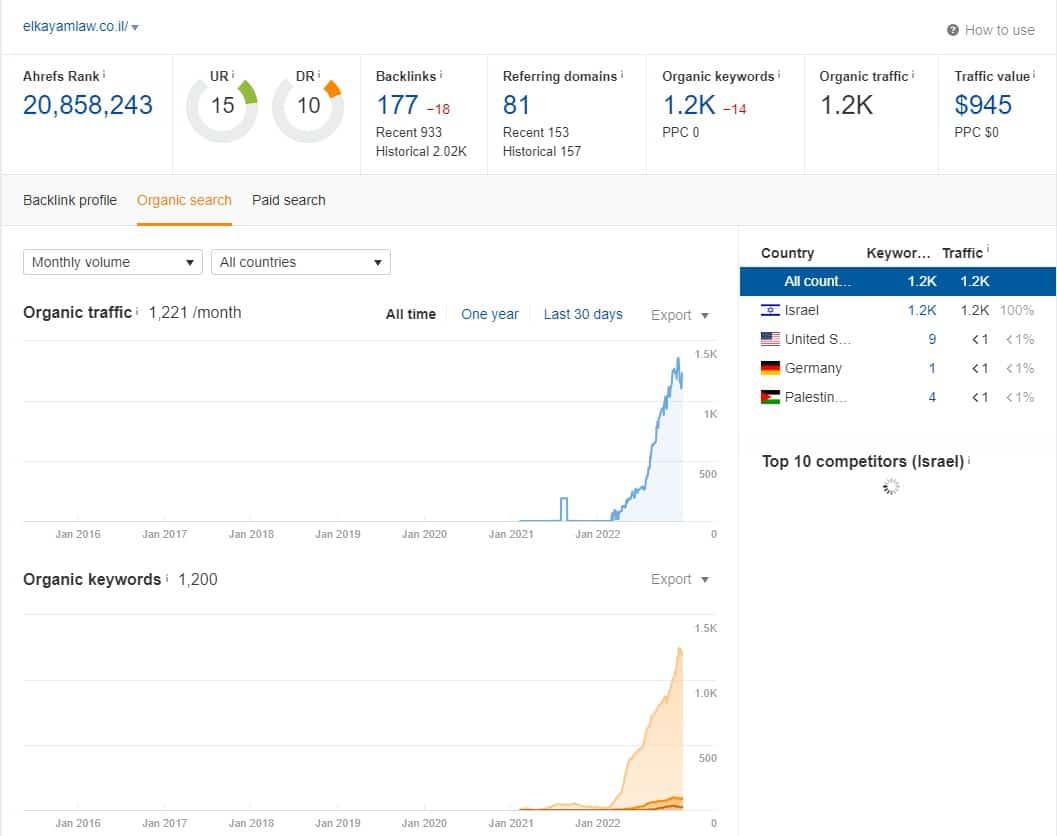This screenshot has height=836, width=1057.
Task: Click the Israel flag icon
Action: (770, 310)
